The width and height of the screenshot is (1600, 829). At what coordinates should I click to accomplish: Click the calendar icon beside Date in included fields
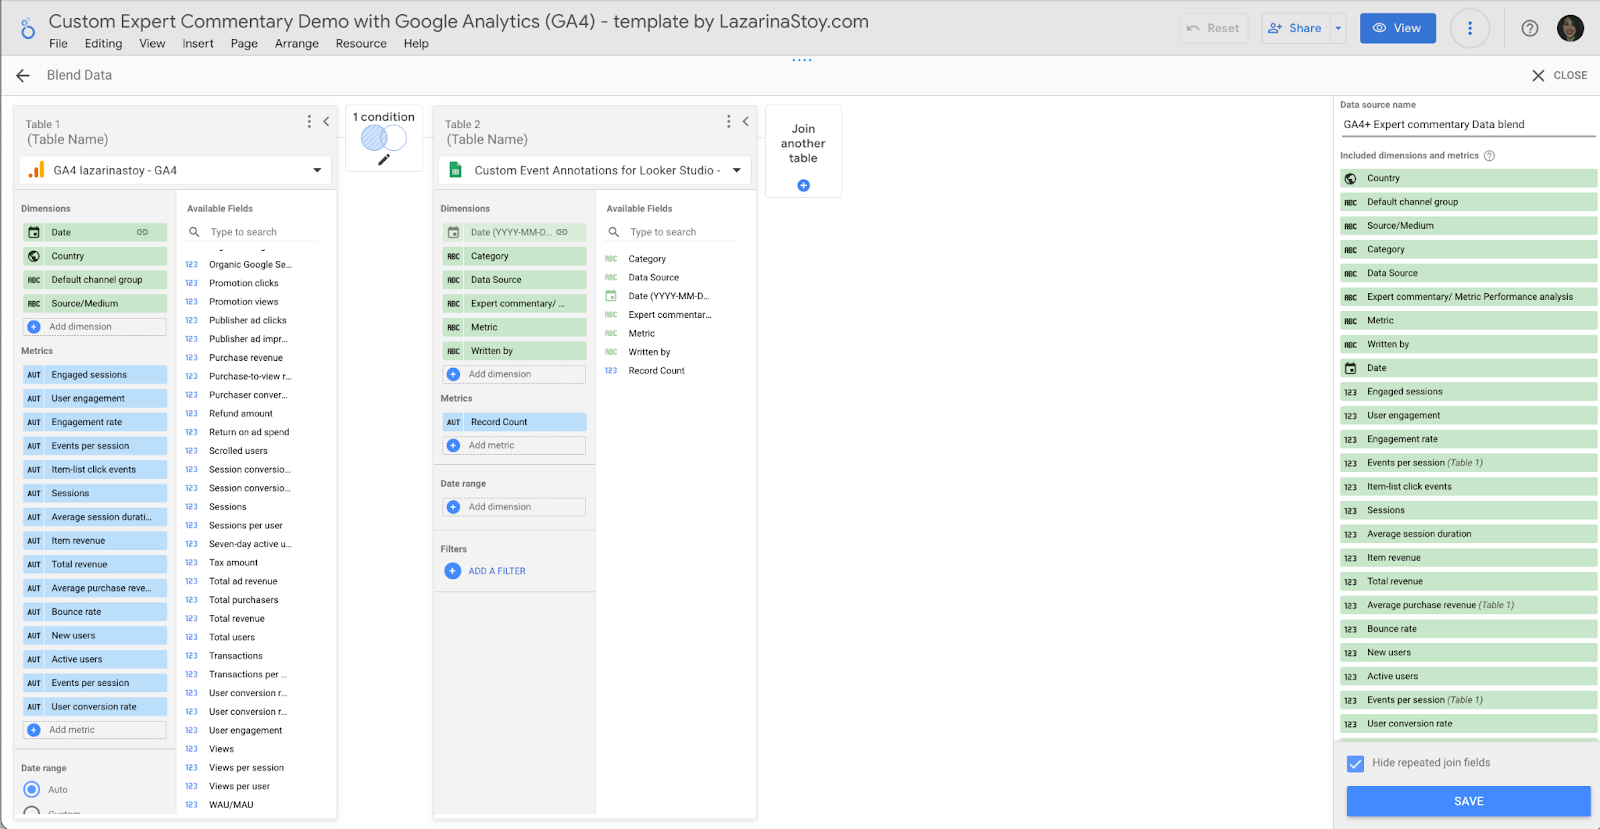(x=1350, y=368)
